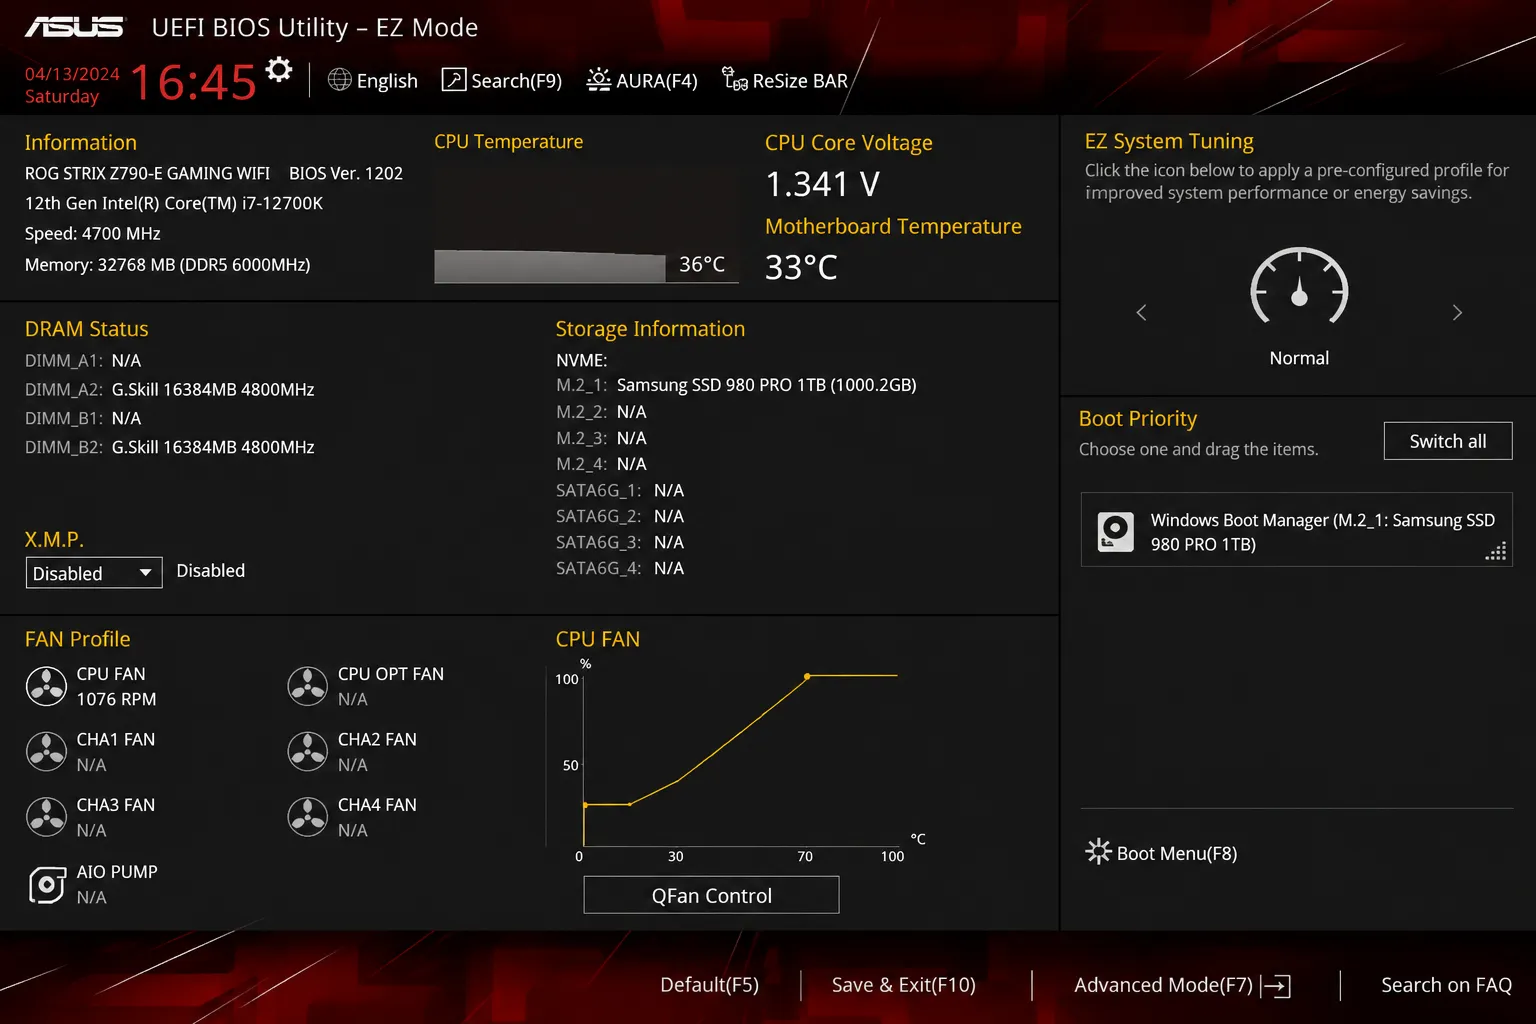This screenshot has width=1536, height=1024.
Task: Open QFan Control
Action: [x=711, y=895]
